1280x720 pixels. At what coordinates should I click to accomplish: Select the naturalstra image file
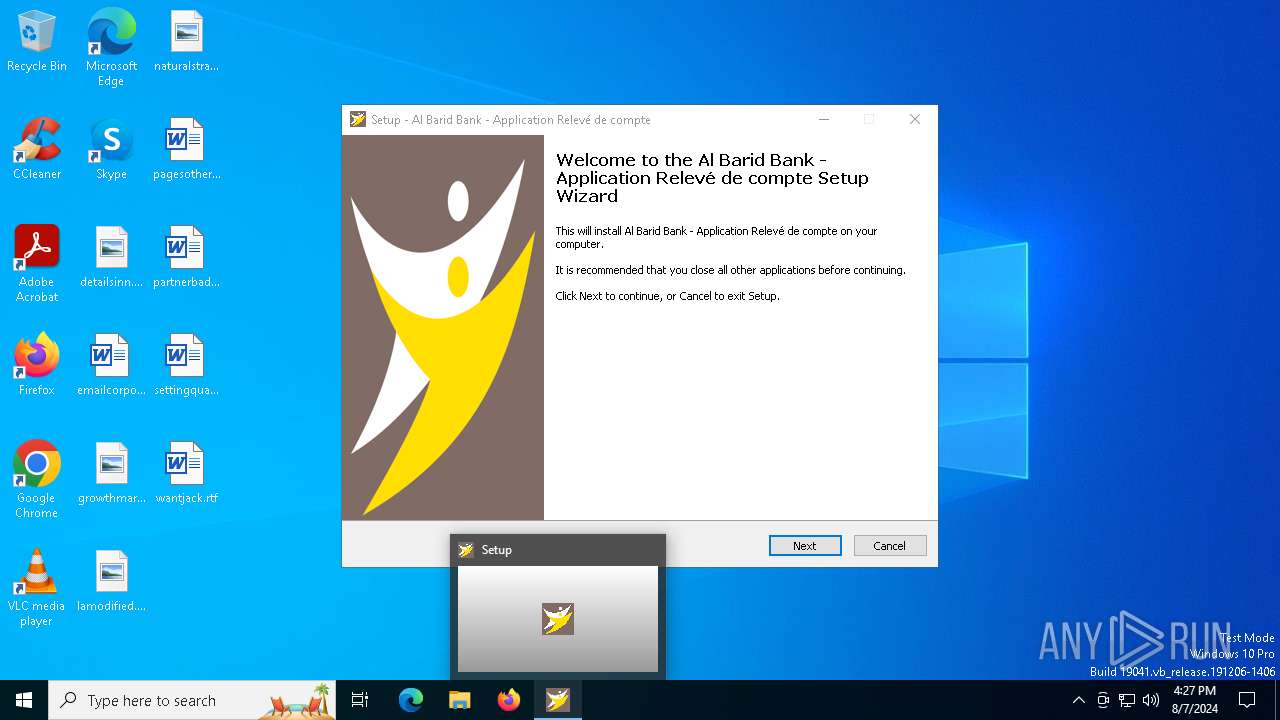coord(186,42)
